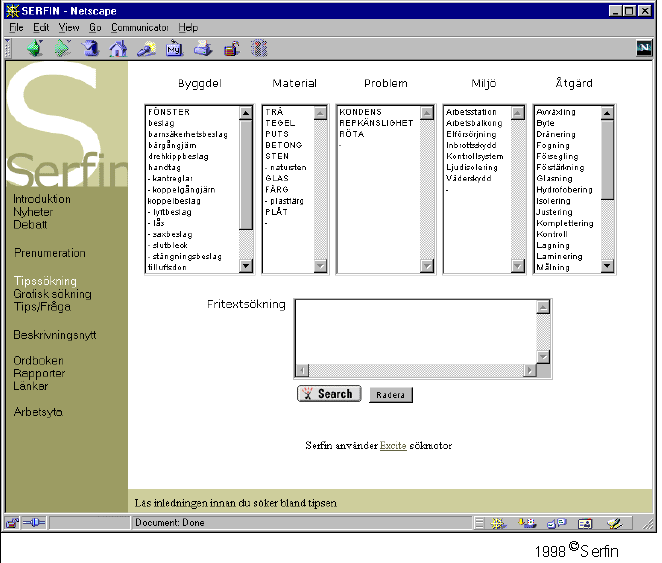Viewport: 662px width, 563px height.
Task: Open the View menu
Action: tap(69, 27)
